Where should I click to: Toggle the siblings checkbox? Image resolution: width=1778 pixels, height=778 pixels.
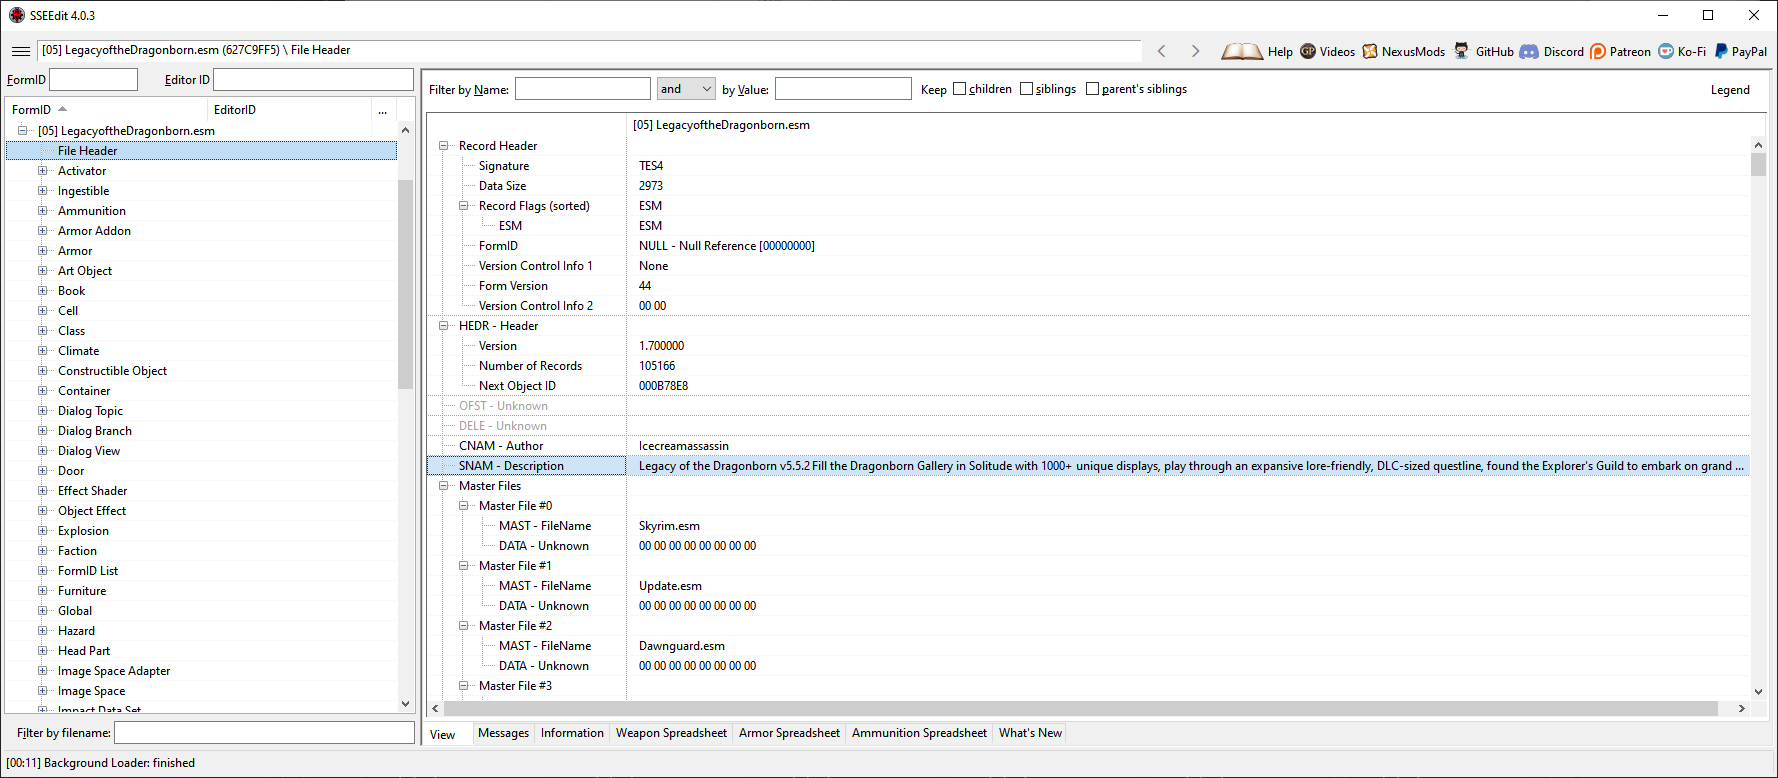coord(1026,89)
